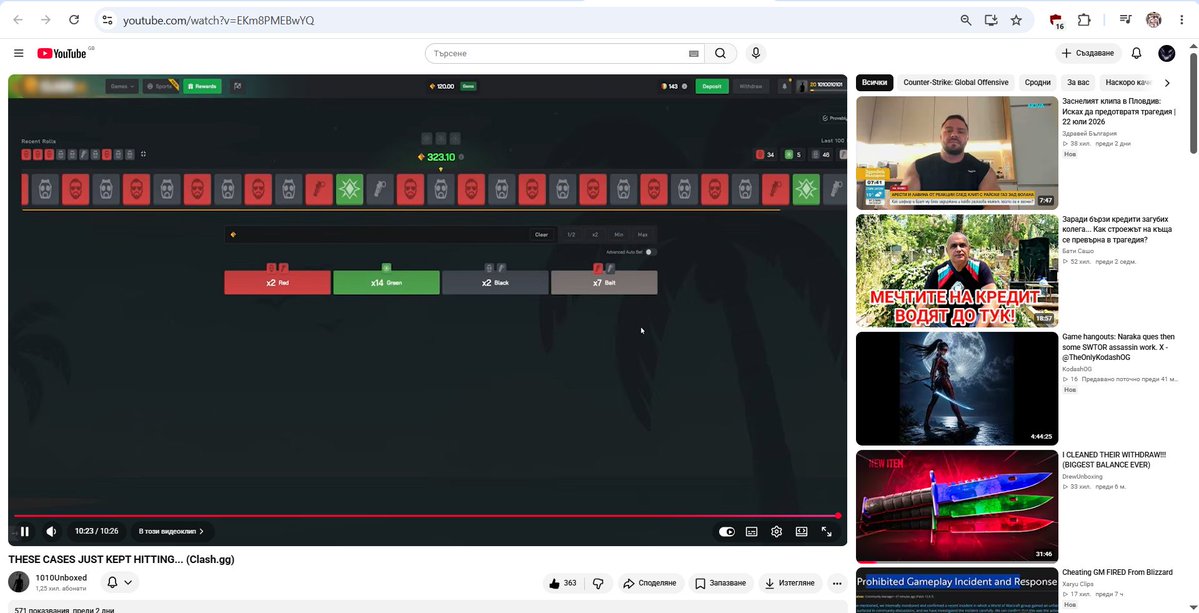
Task: Open the Chrome profile avatar
Action: click(1154, 20)
